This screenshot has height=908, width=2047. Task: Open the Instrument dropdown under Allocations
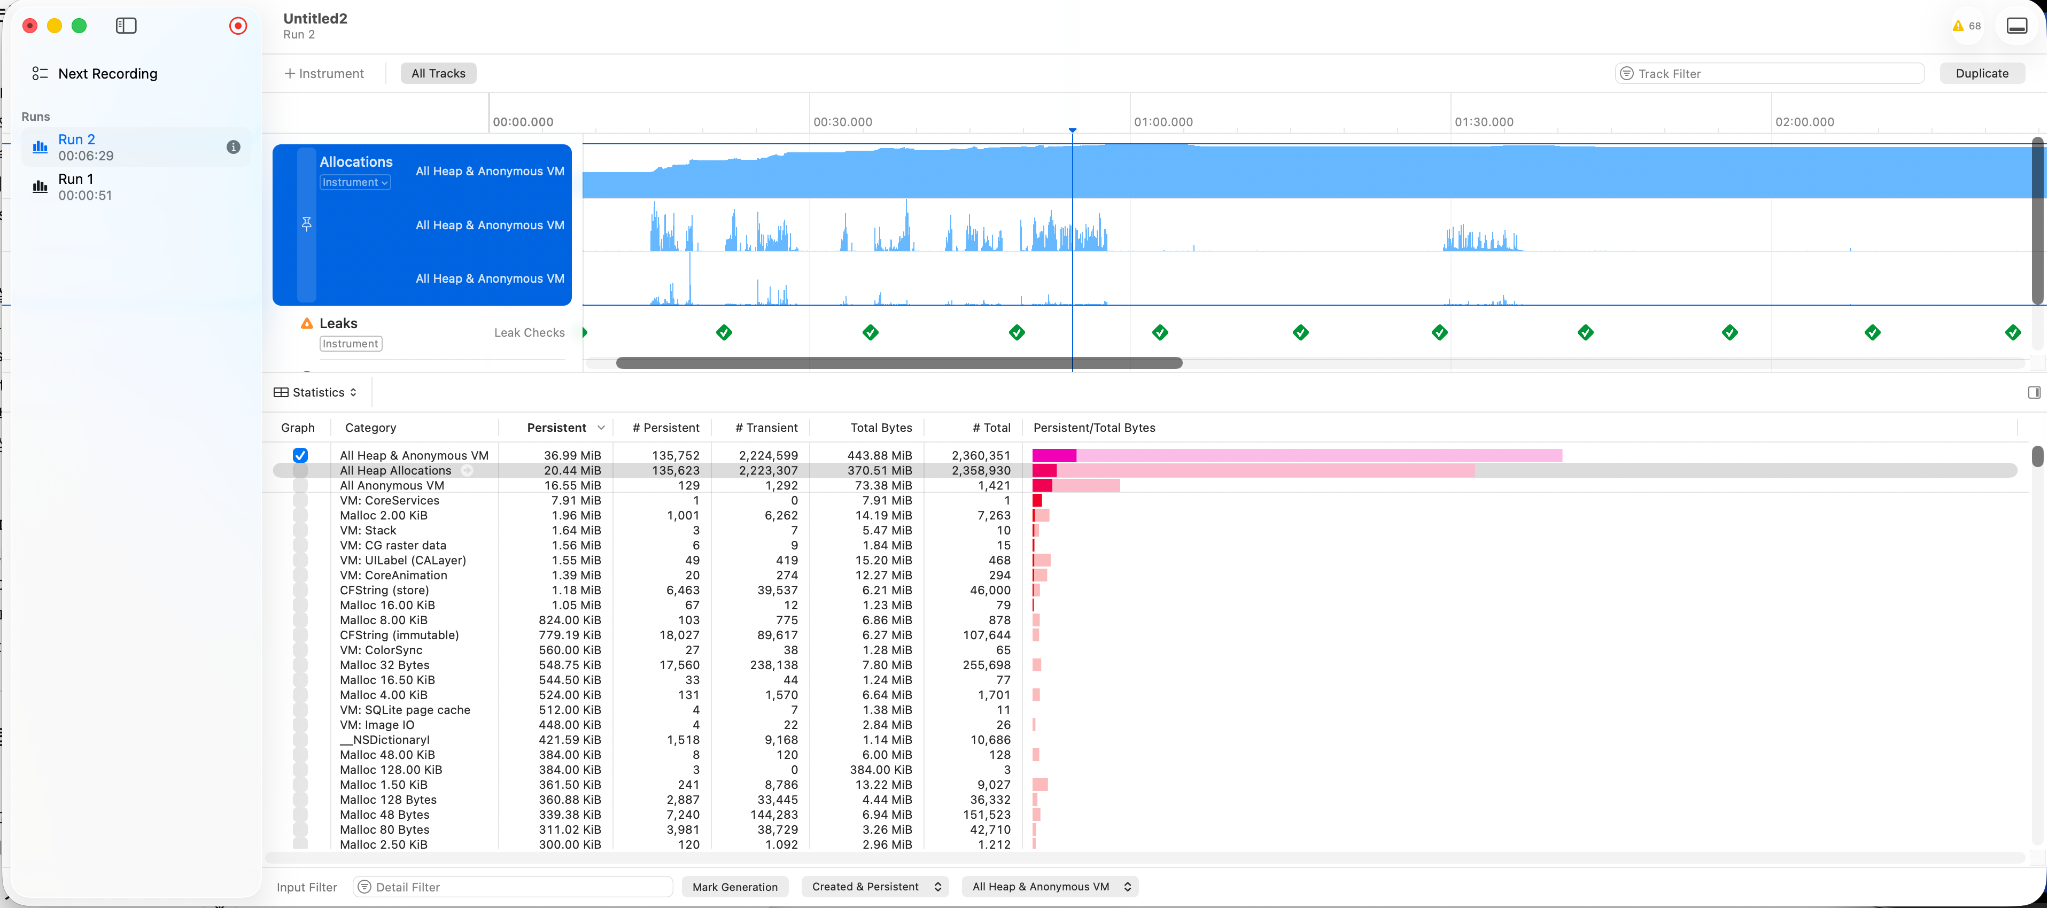[x=355, y=183]
